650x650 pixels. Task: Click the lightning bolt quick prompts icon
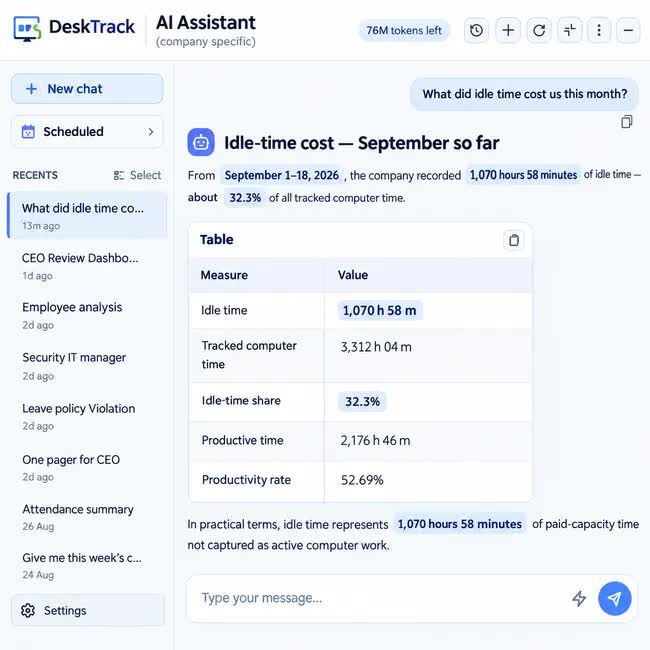pos(579,598)
